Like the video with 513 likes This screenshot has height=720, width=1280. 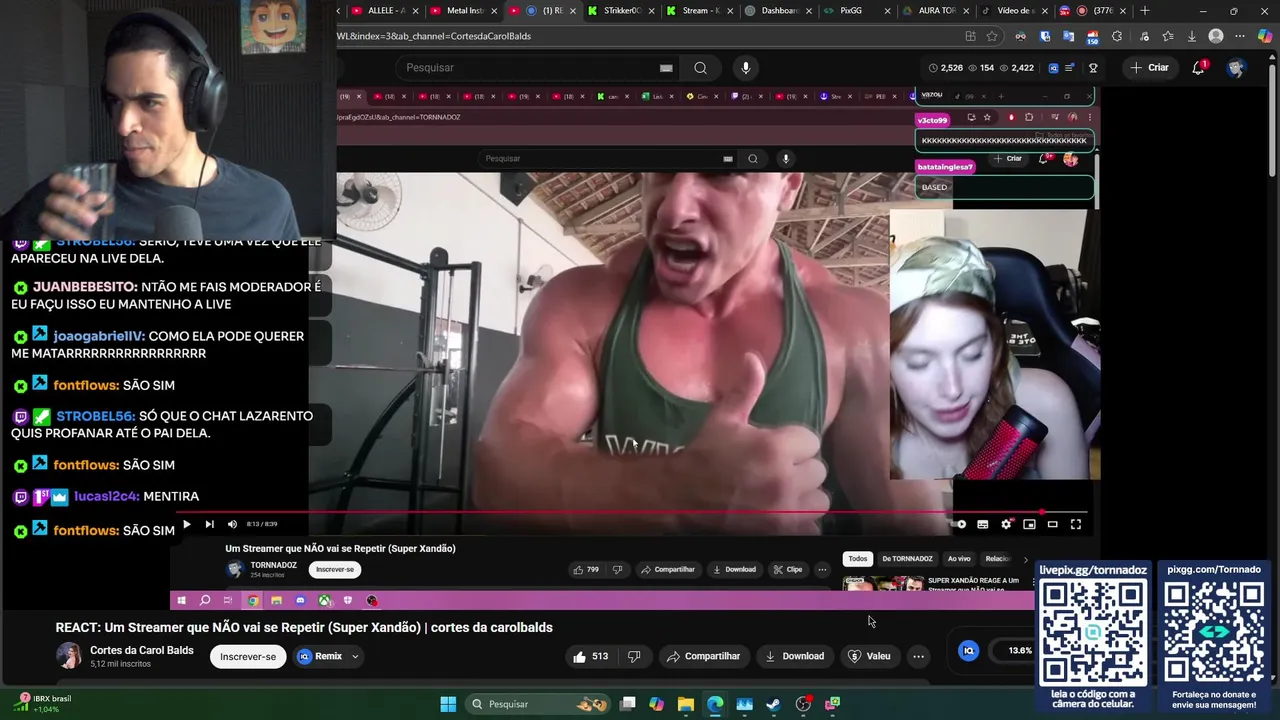(591, 656)
